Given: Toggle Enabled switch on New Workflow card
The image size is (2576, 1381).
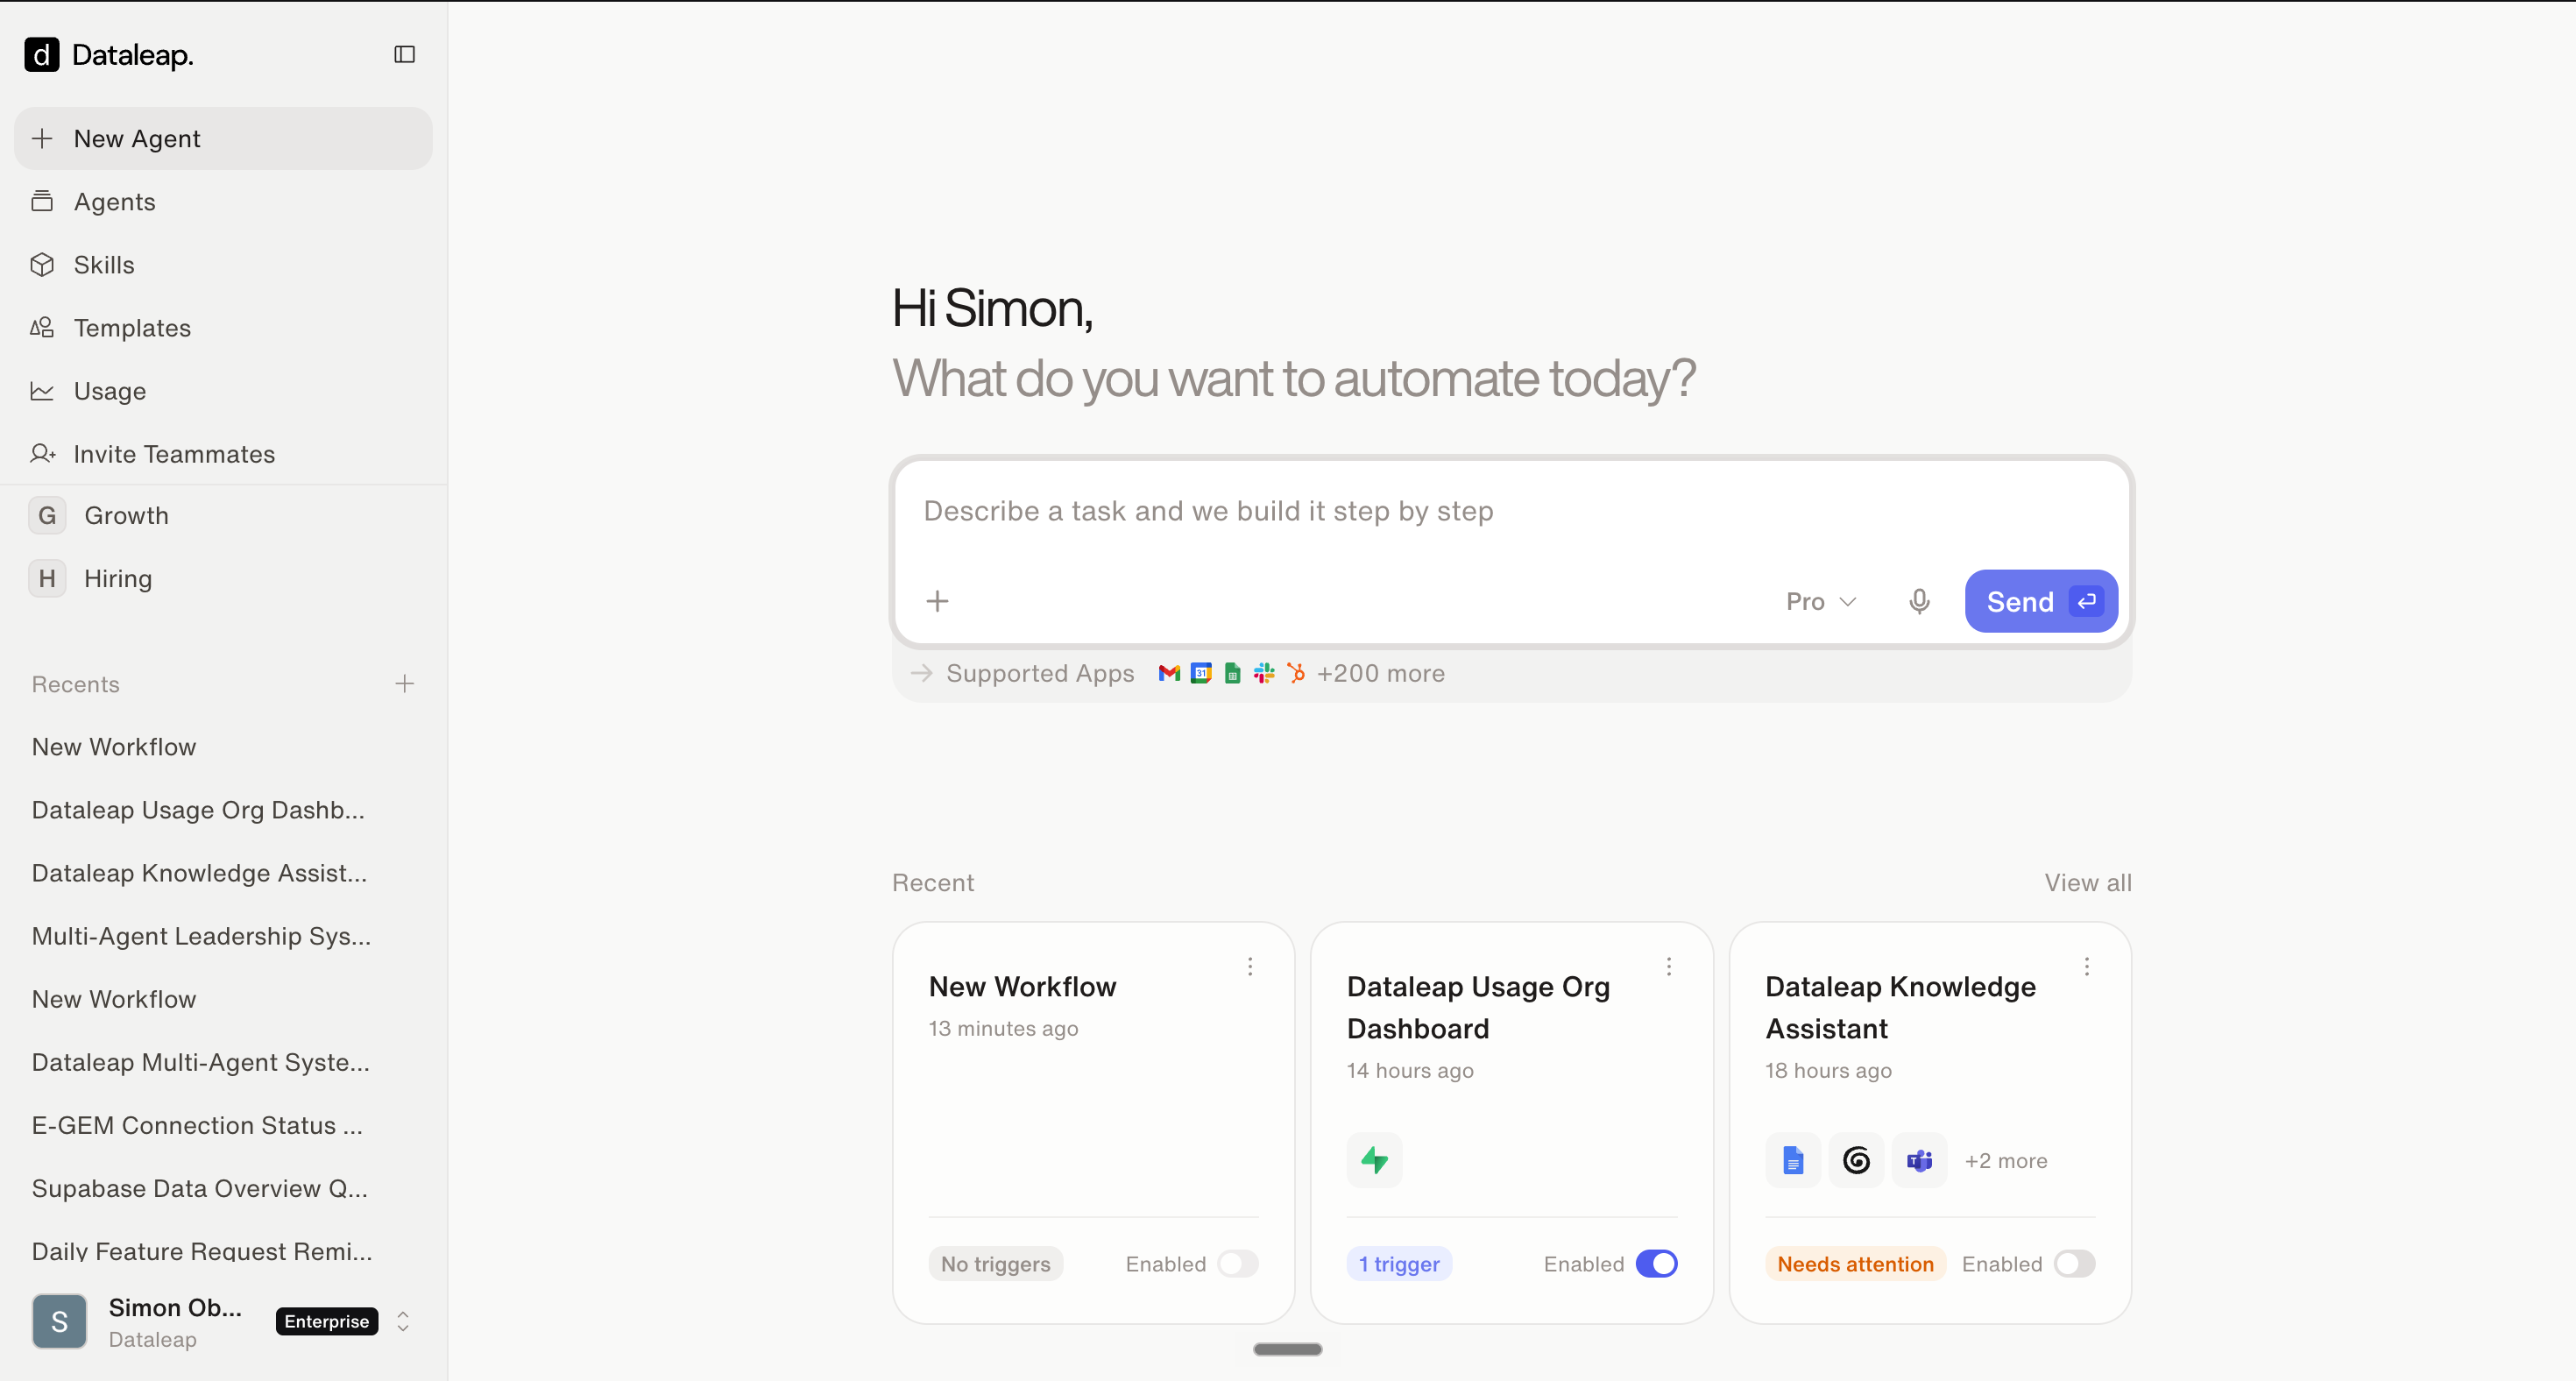Looking at the screenshot, I should [1238, 1263].
